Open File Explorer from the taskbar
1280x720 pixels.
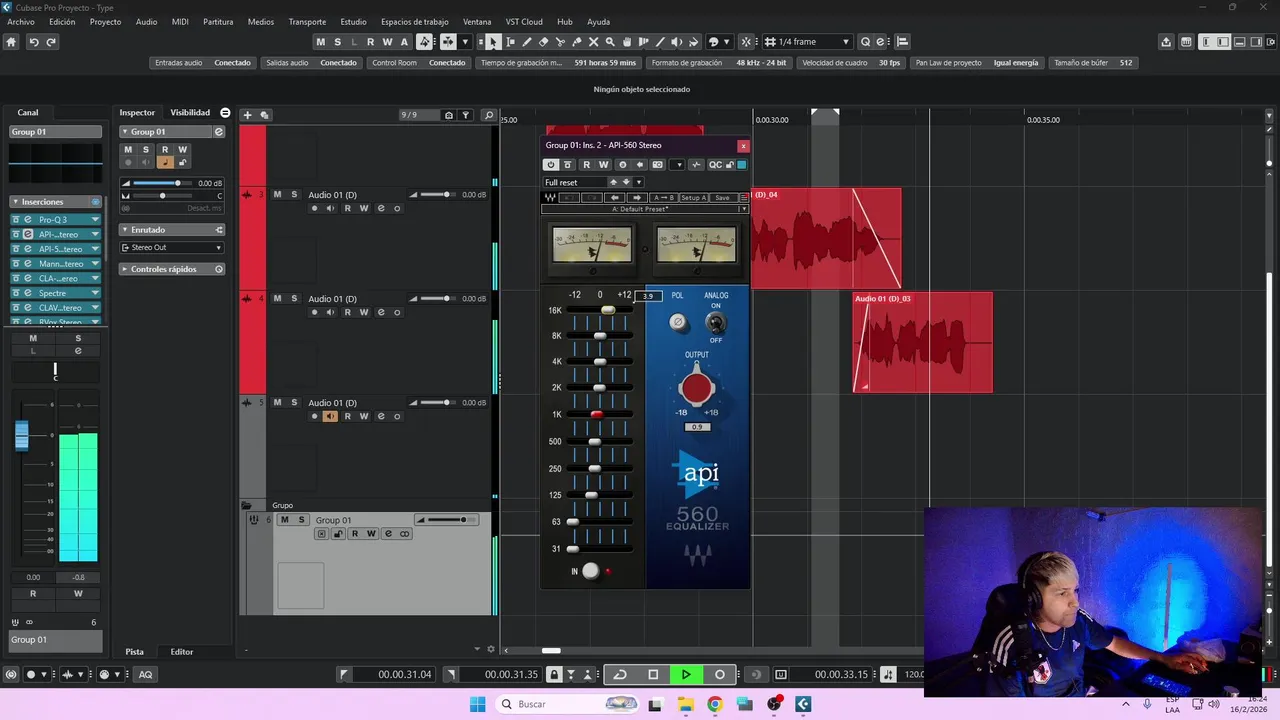pyautogui.click(x=685, y=704)
